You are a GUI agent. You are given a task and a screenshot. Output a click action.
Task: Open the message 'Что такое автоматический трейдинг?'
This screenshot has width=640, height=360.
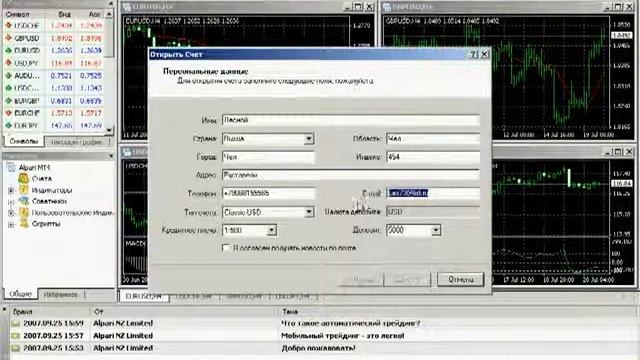point(350,323)
